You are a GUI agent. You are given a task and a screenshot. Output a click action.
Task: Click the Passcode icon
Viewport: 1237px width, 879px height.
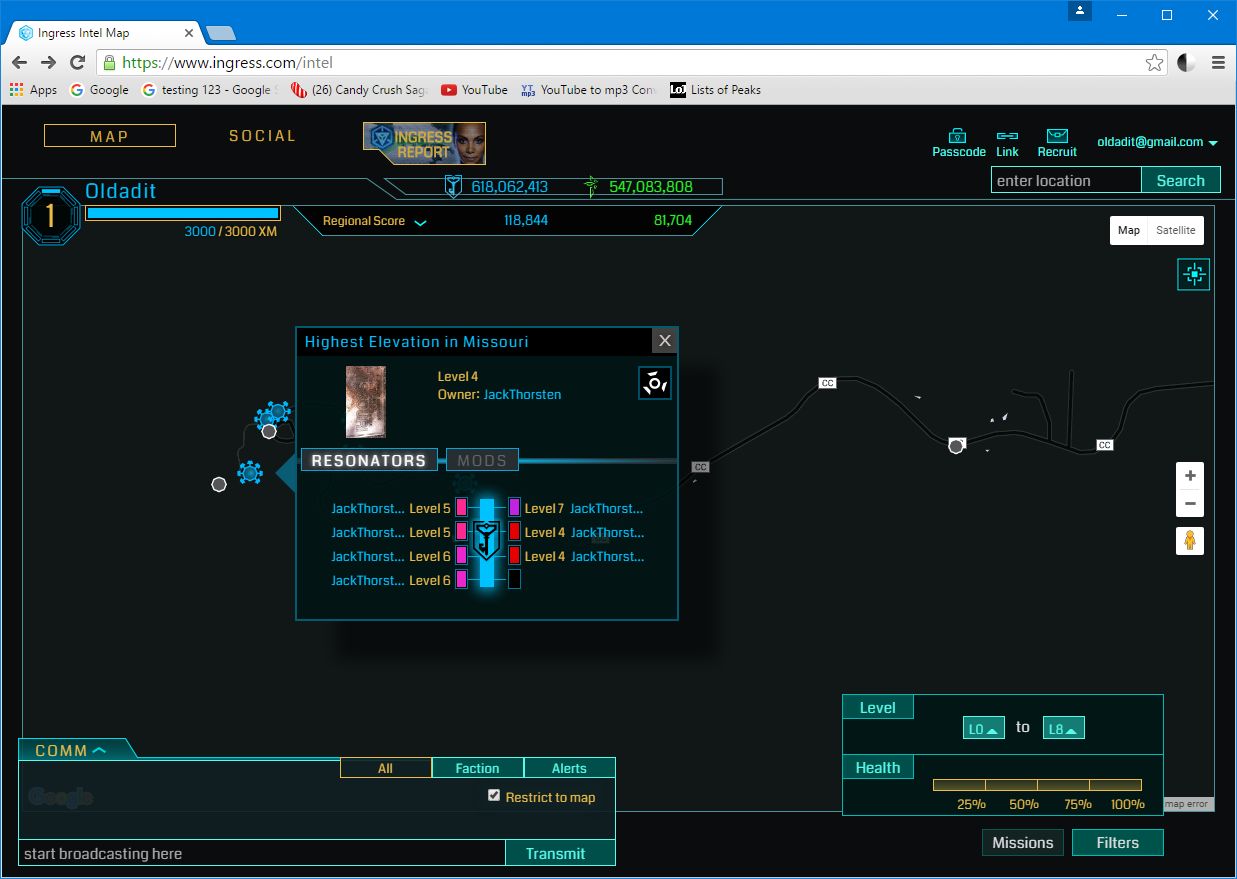(958, 136)
